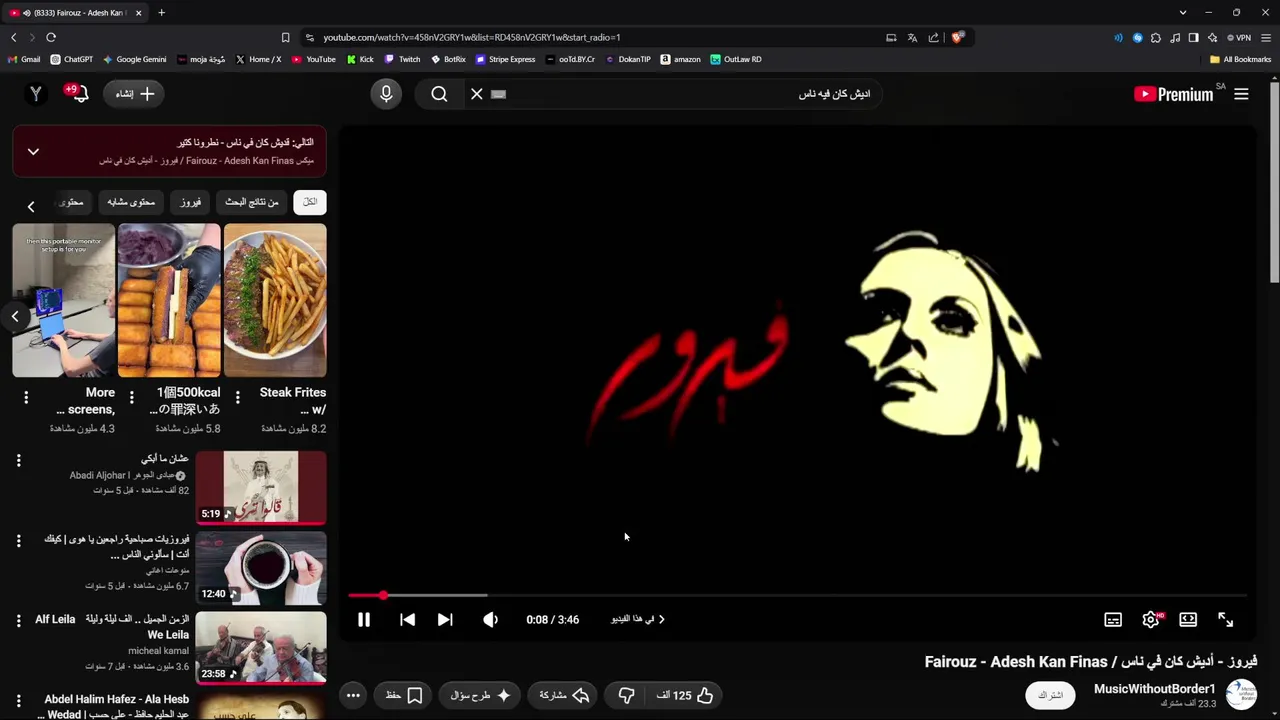
Task: Toggle the browser sidebar panel
Action: pyautogui.click(x=1193, y=38)
